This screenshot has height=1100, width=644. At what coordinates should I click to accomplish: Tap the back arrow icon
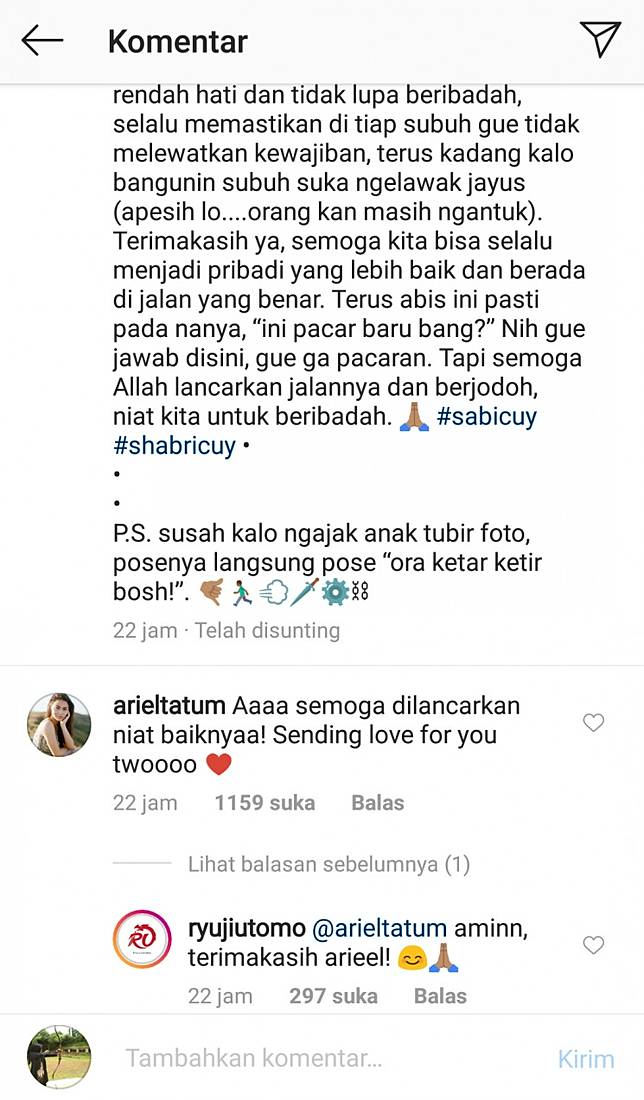coord(42,41)
